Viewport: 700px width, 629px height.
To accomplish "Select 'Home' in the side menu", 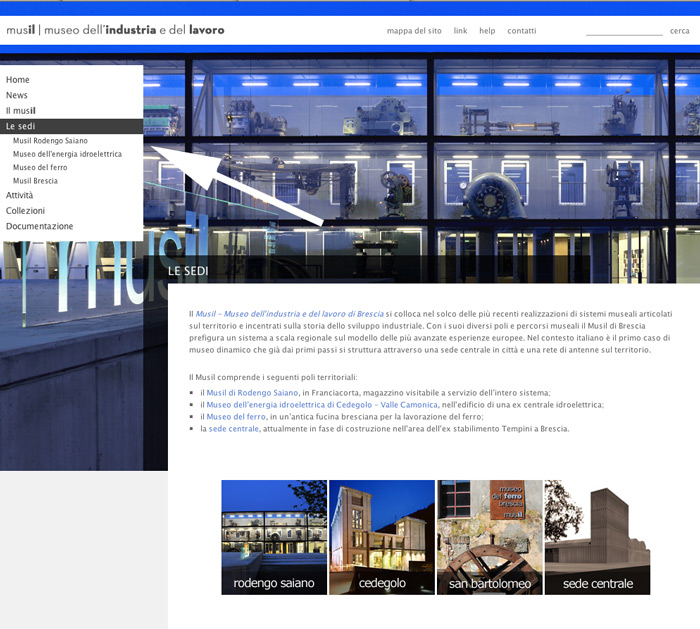I will 18,80.
